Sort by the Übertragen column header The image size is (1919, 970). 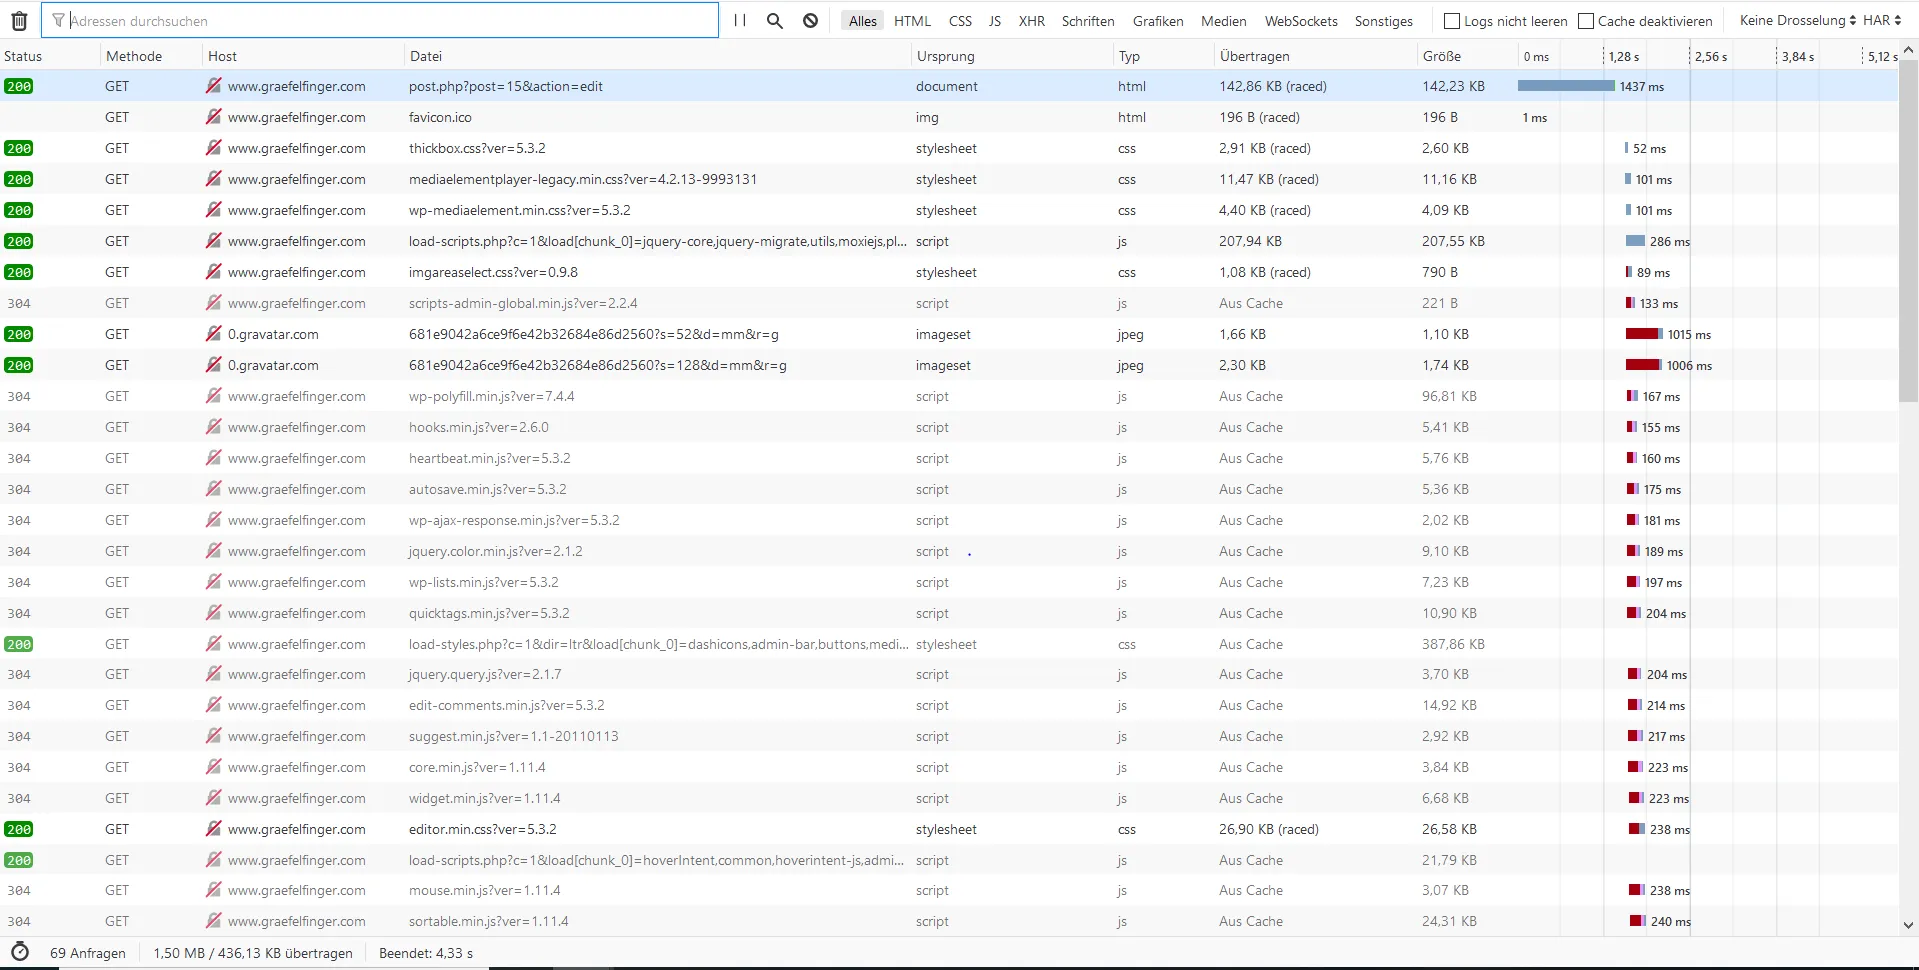point(1316,56)
